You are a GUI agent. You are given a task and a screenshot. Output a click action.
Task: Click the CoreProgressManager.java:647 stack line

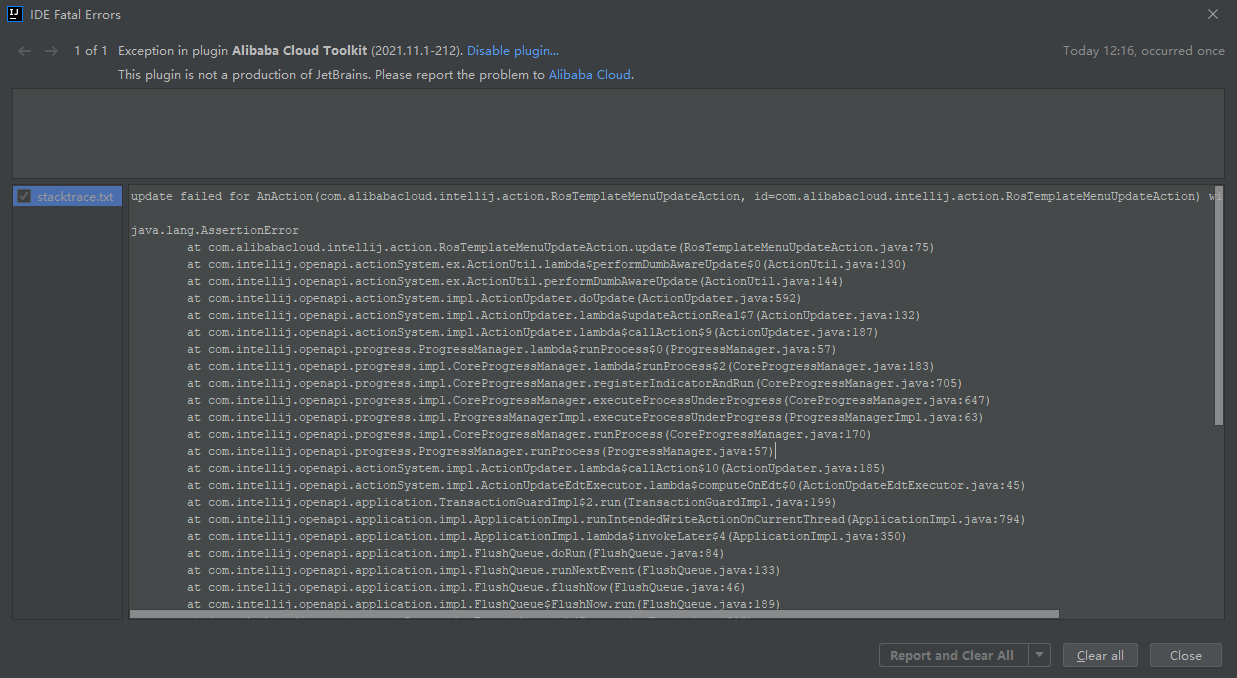pos(588,400)
